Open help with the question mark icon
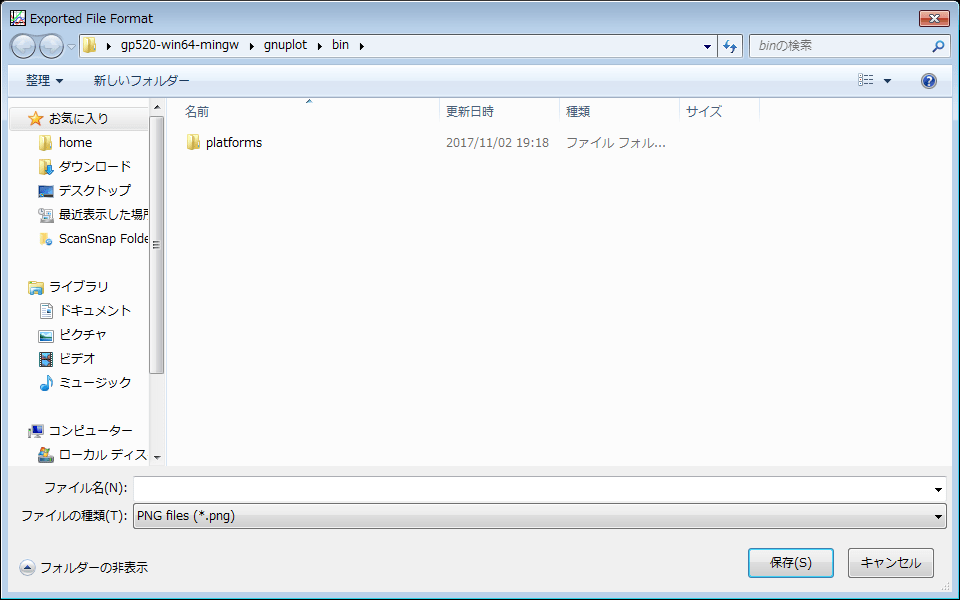 tap(929, 81)
